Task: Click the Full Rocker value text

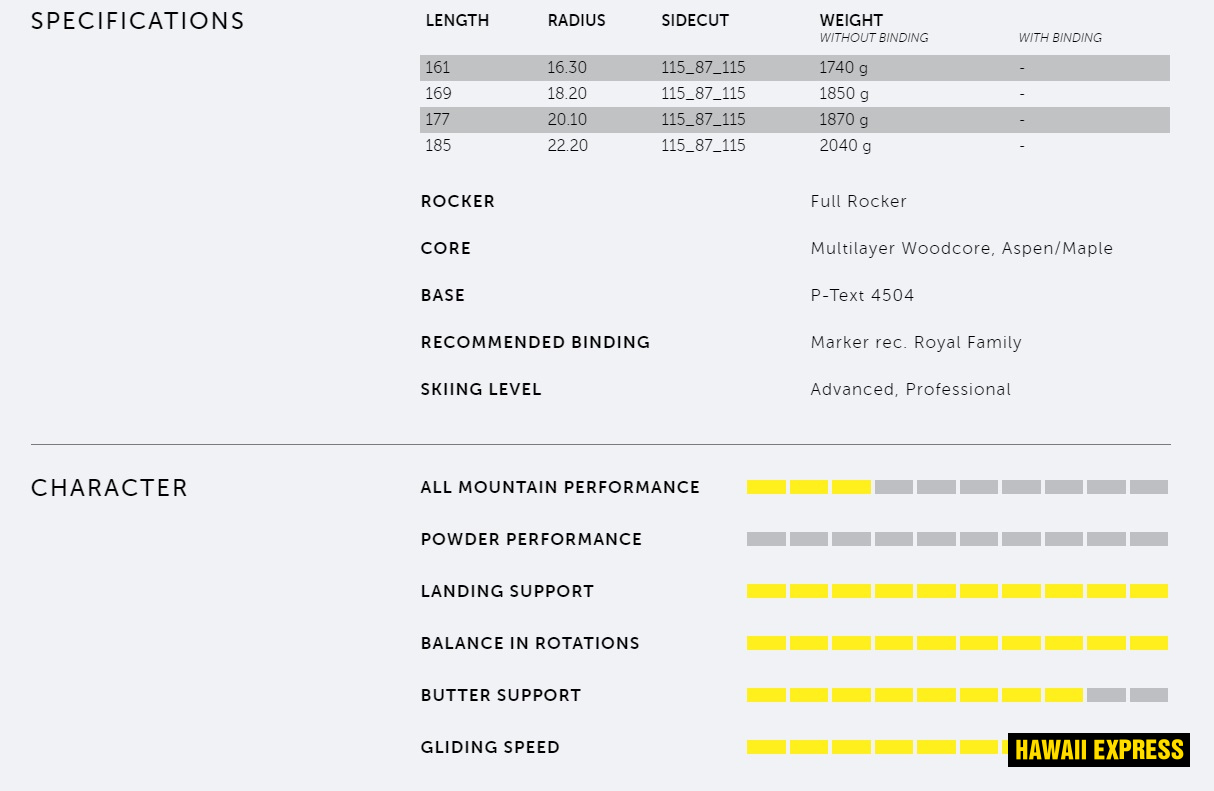Action: (858, 201)
